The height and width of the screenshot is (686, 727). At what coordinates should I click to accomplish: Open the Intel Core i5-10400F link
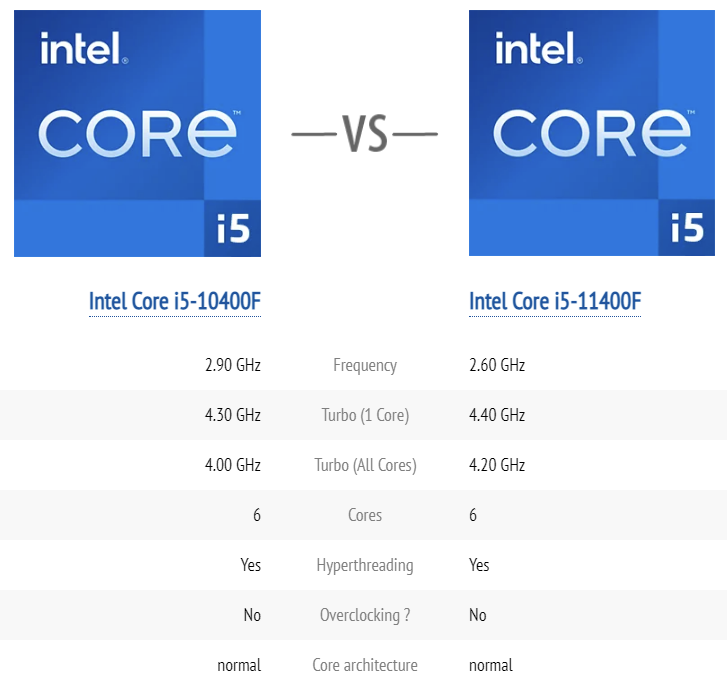pyautogui.click(x=175, y=302)
